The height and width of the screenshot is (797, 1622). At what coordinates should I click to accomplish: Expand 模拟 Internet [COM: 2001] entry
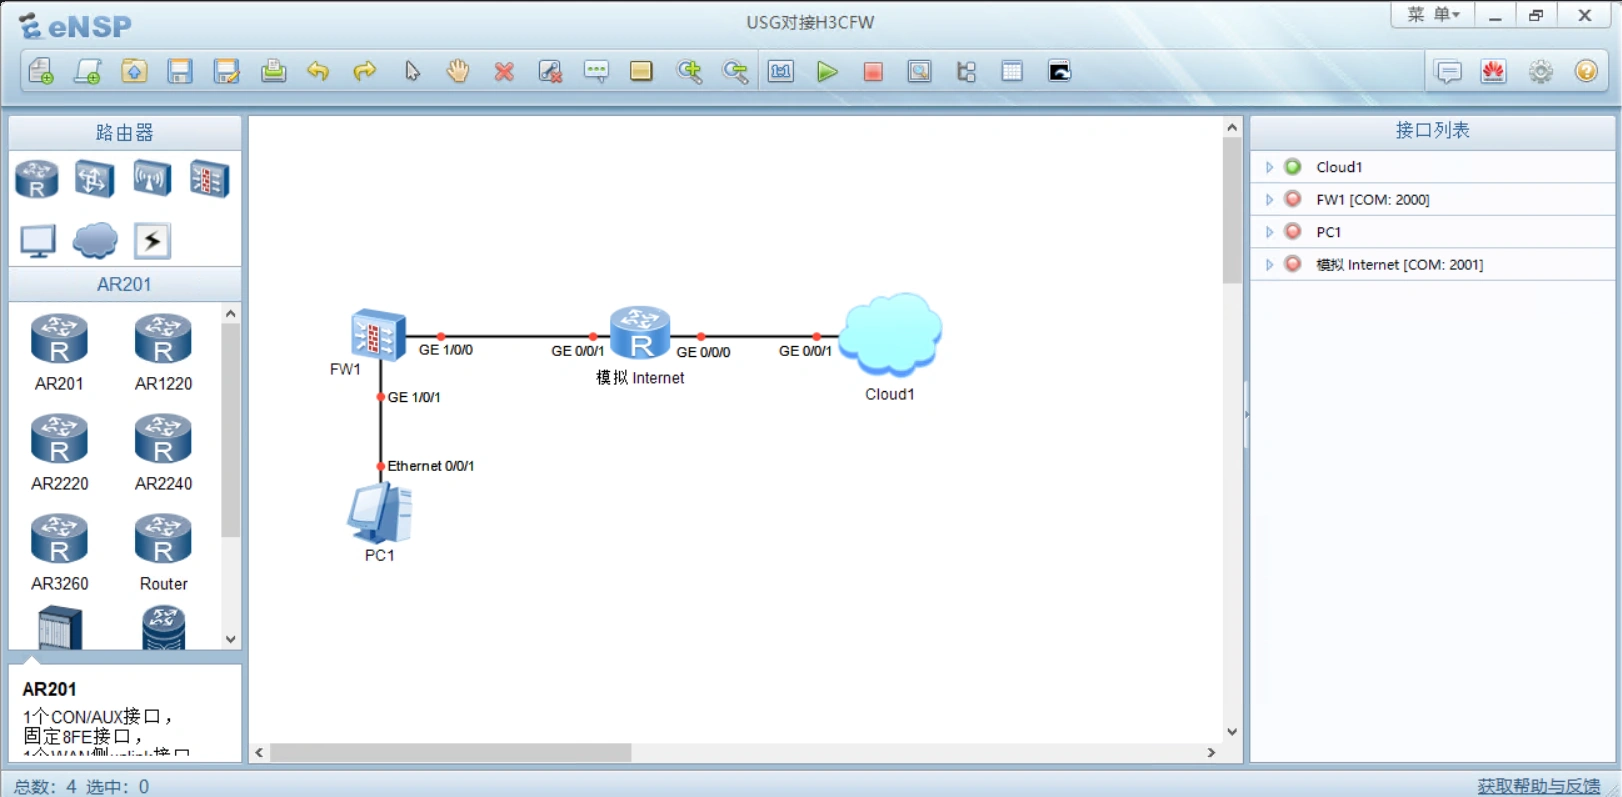[x=1269, y=264]
